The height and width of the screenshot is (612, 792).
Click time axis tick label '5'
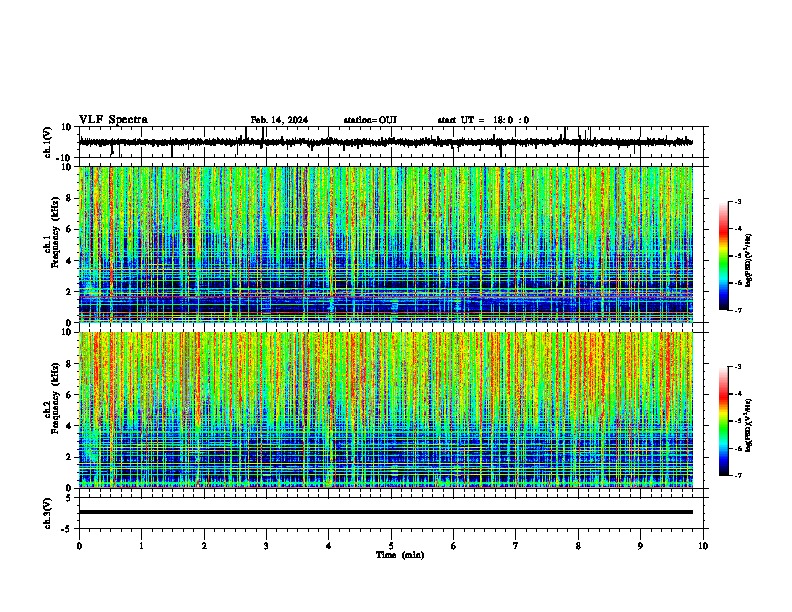(x=391, y=546)
